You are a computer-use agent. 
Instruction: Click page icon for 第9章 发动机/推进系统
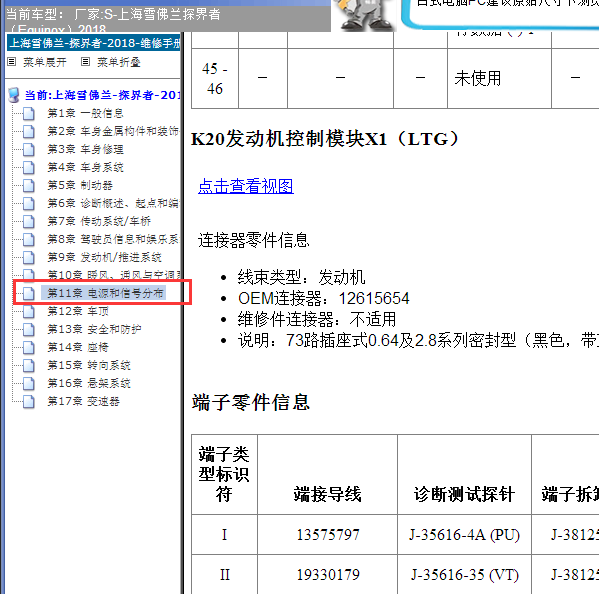click(29, 257)
